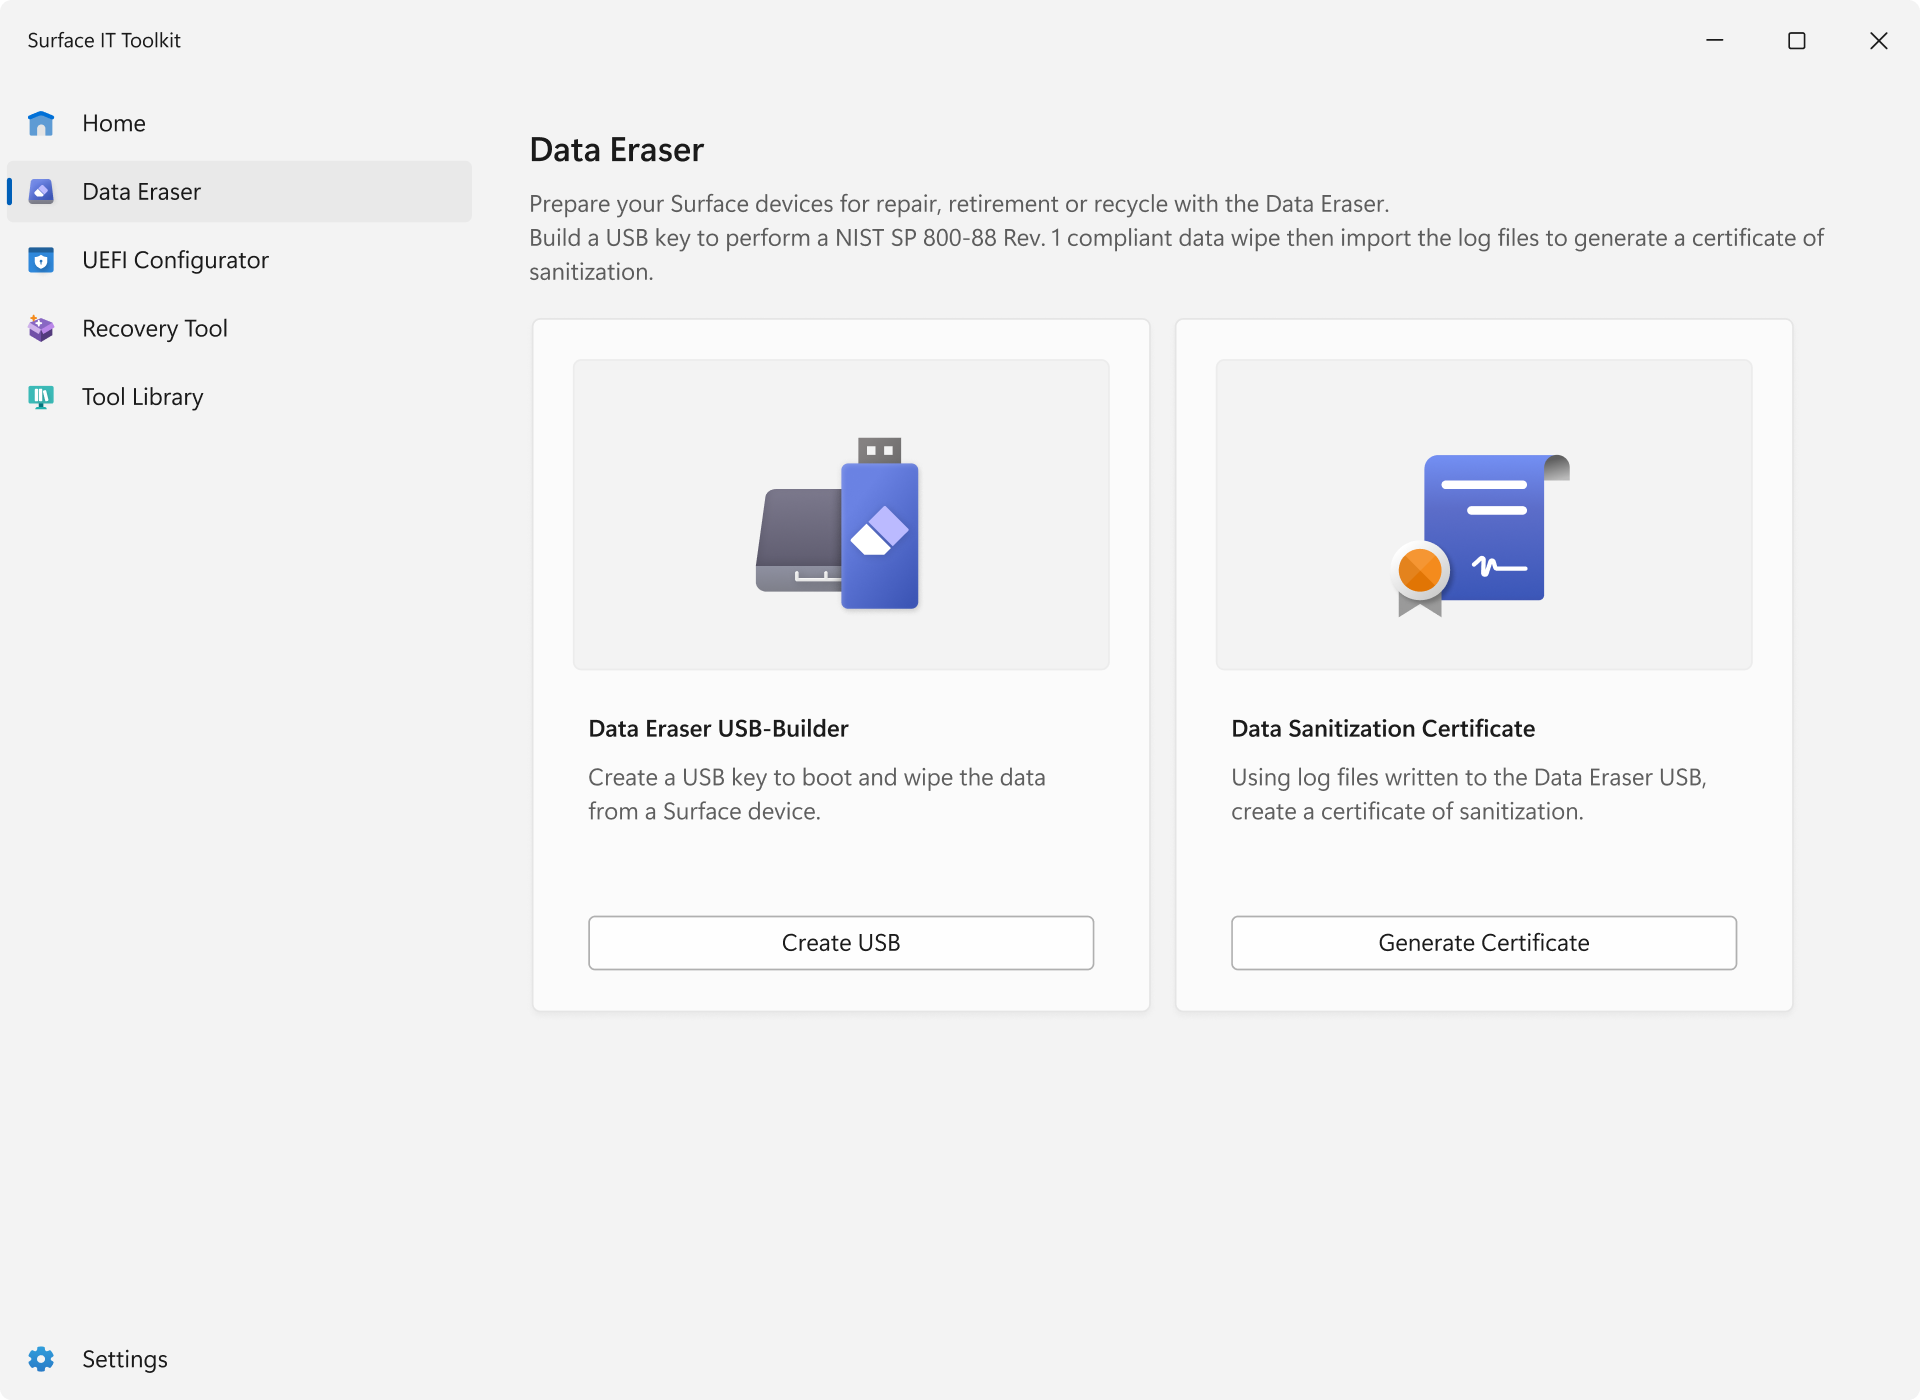The height and width of the screenshot is (1400, 1920).
Task: Maximize the Surface IT Toolkit window
Action: [x=1797, y=40]
